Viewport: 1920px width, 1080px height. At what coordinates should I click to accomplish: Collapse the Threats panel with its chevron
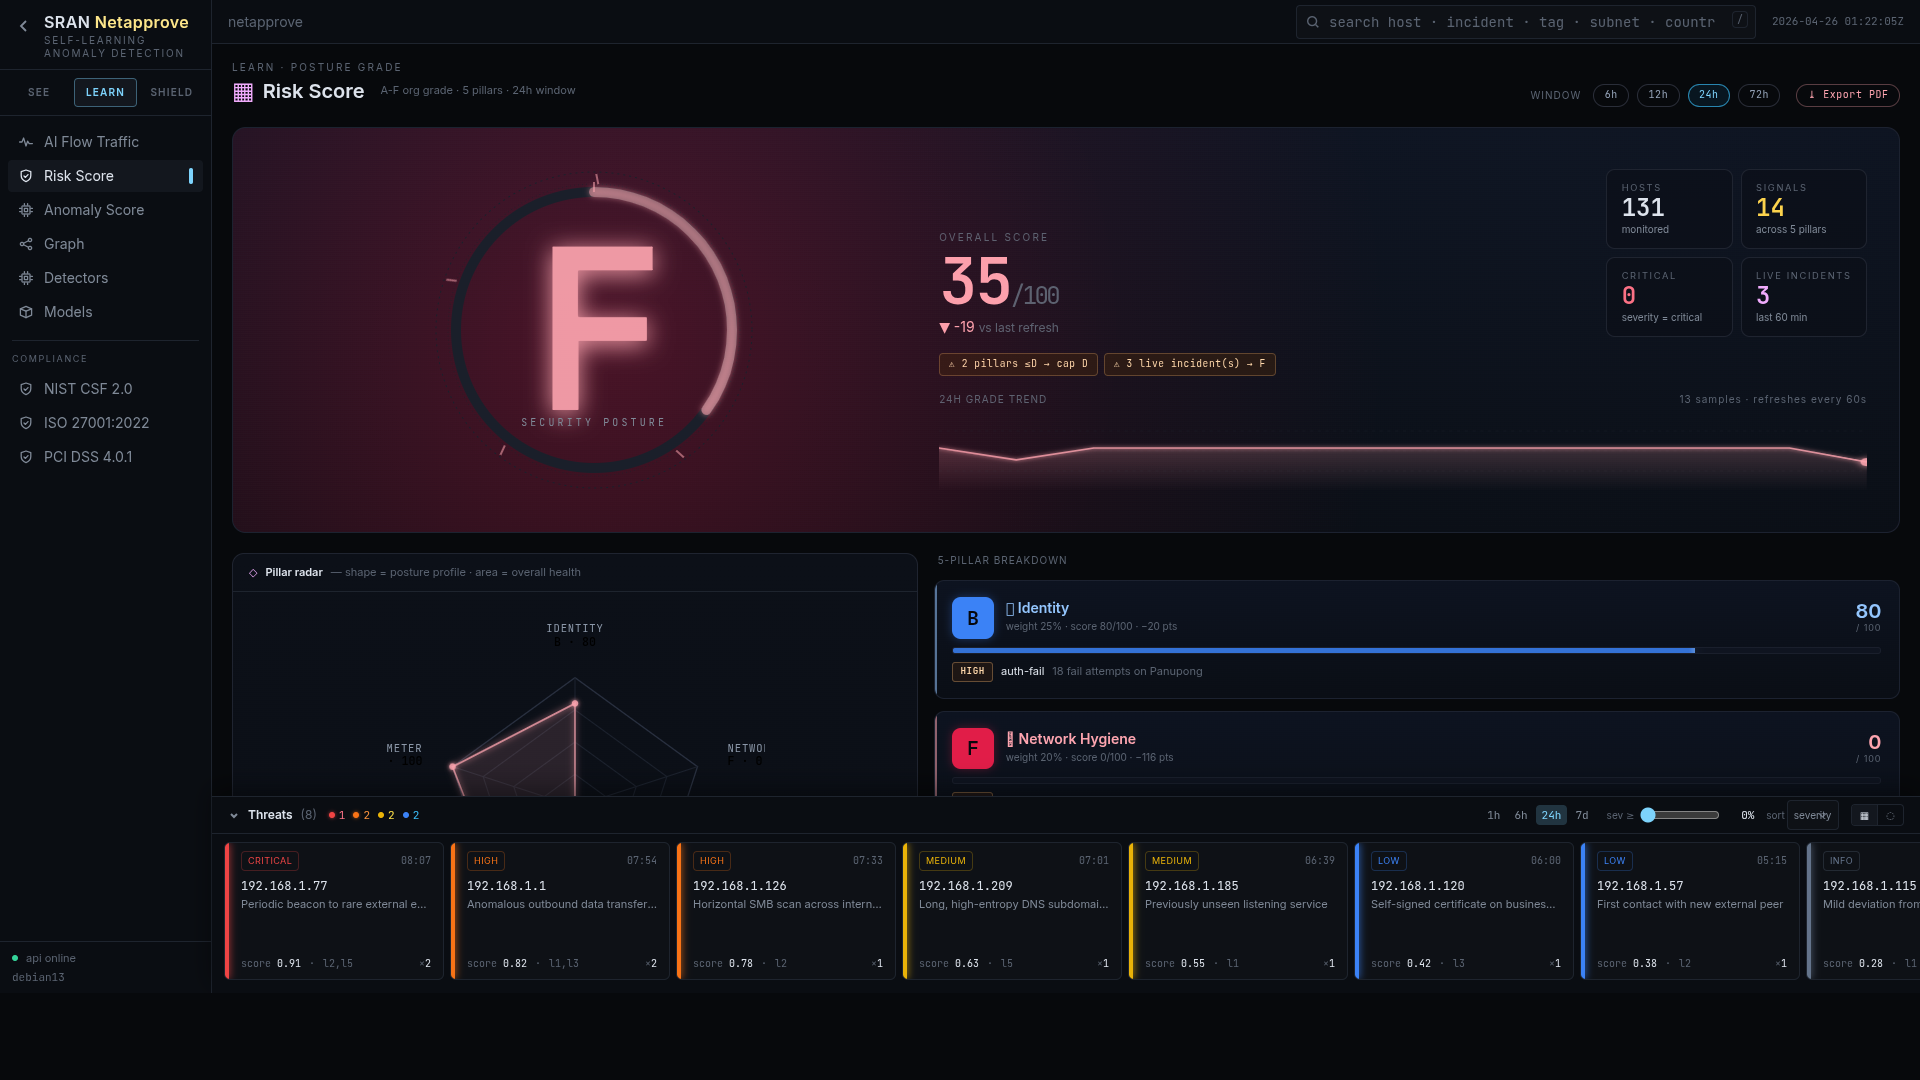click(x=234, y=816)
